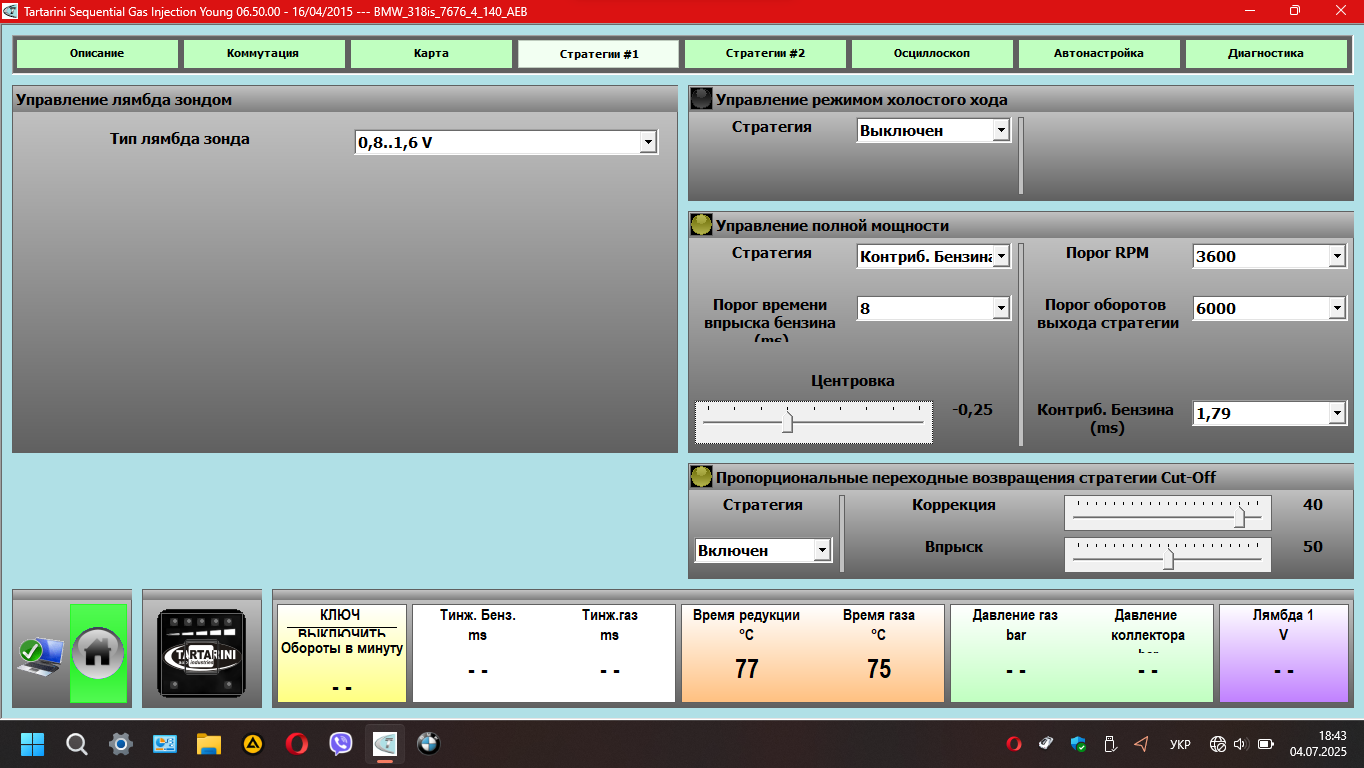The image size is (1364, 768).
Task: Open File Explorer from the taskbar
Action: tap(208, 743)
